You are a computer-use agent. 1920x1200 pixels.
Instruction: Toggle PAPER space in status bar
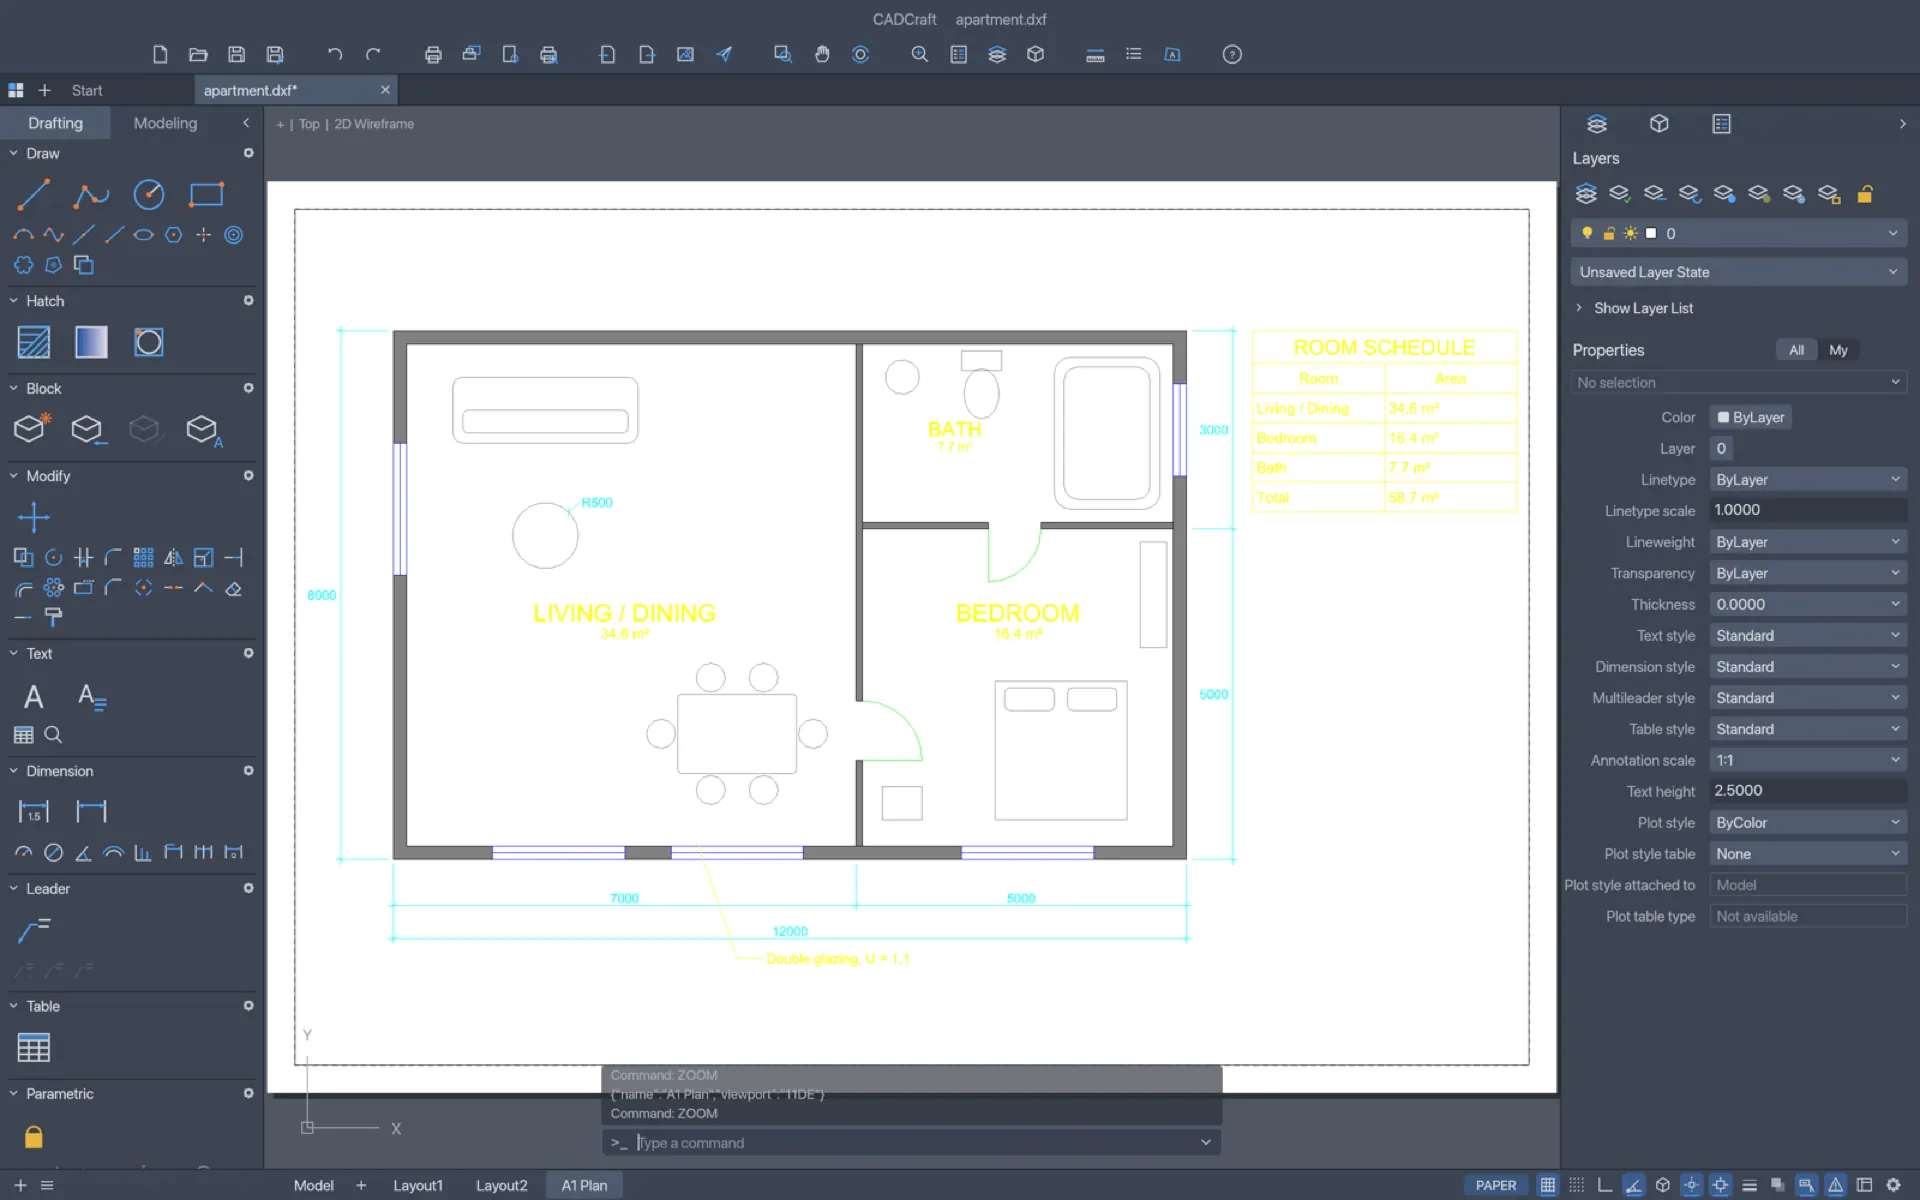coord(1496,1185)
